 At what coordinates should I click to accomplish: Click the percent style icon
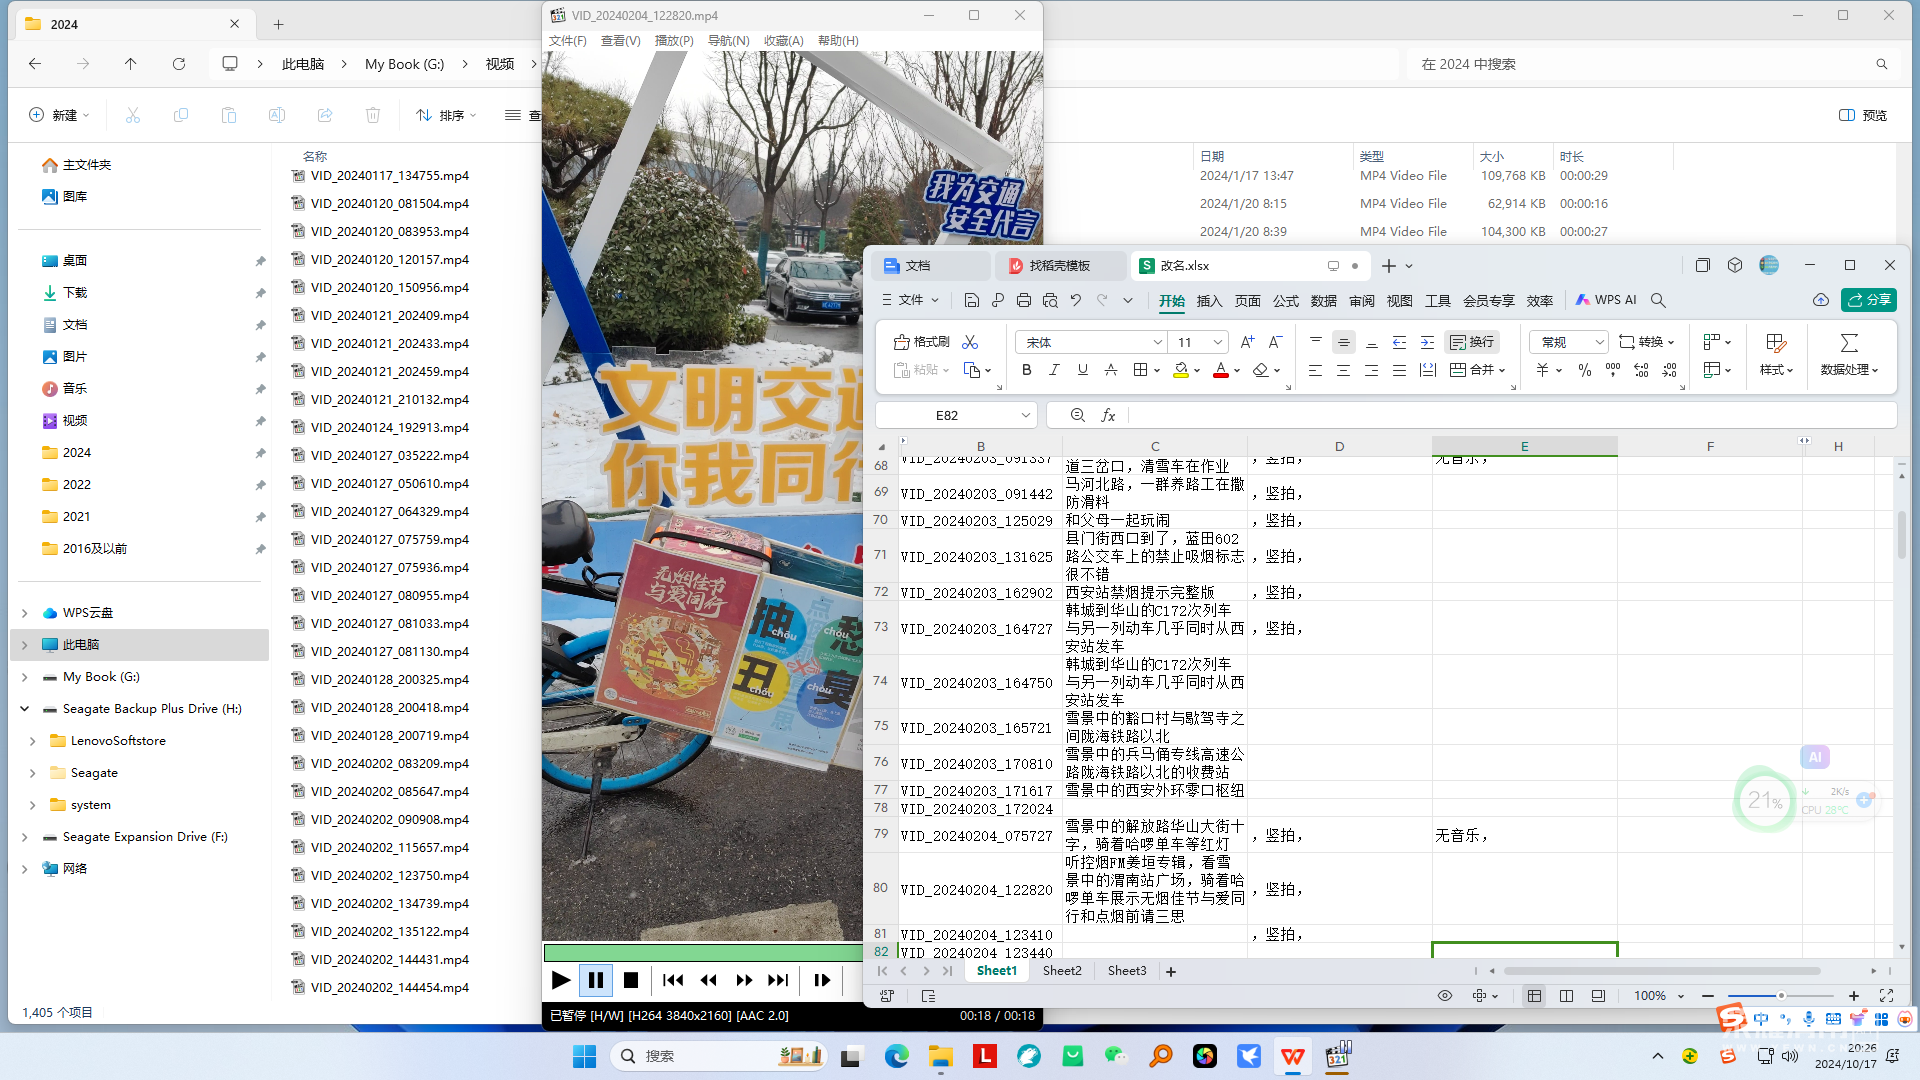[1585, 370]
